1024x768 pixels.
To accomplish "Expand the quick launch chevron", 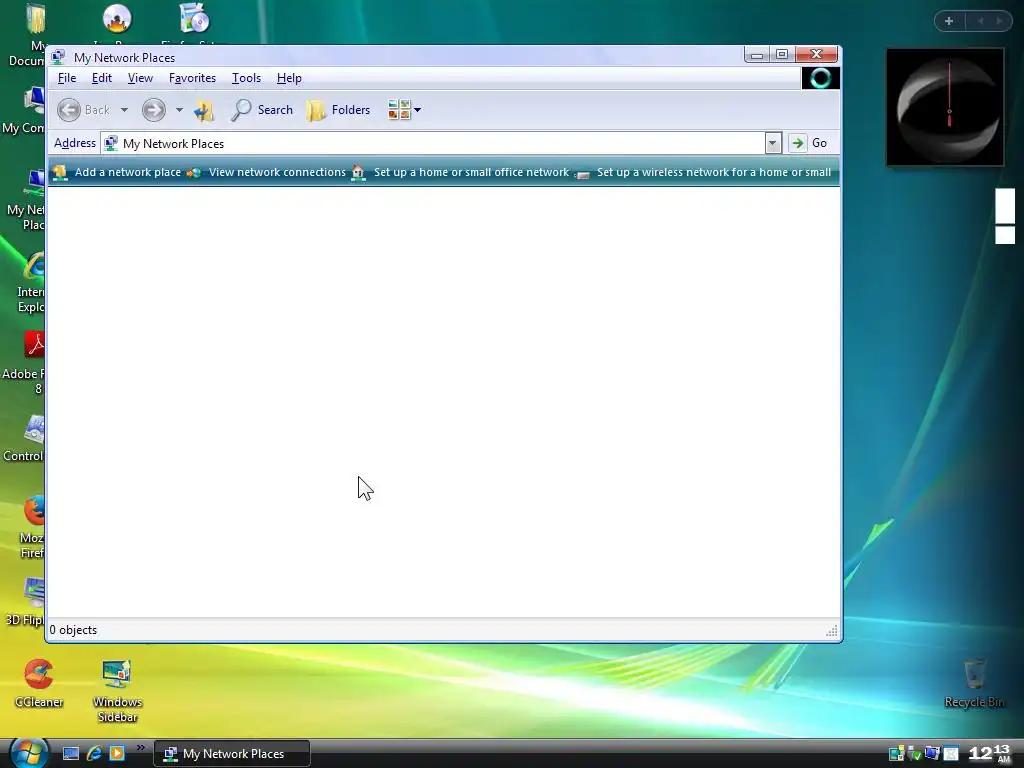I will point(140,748).
